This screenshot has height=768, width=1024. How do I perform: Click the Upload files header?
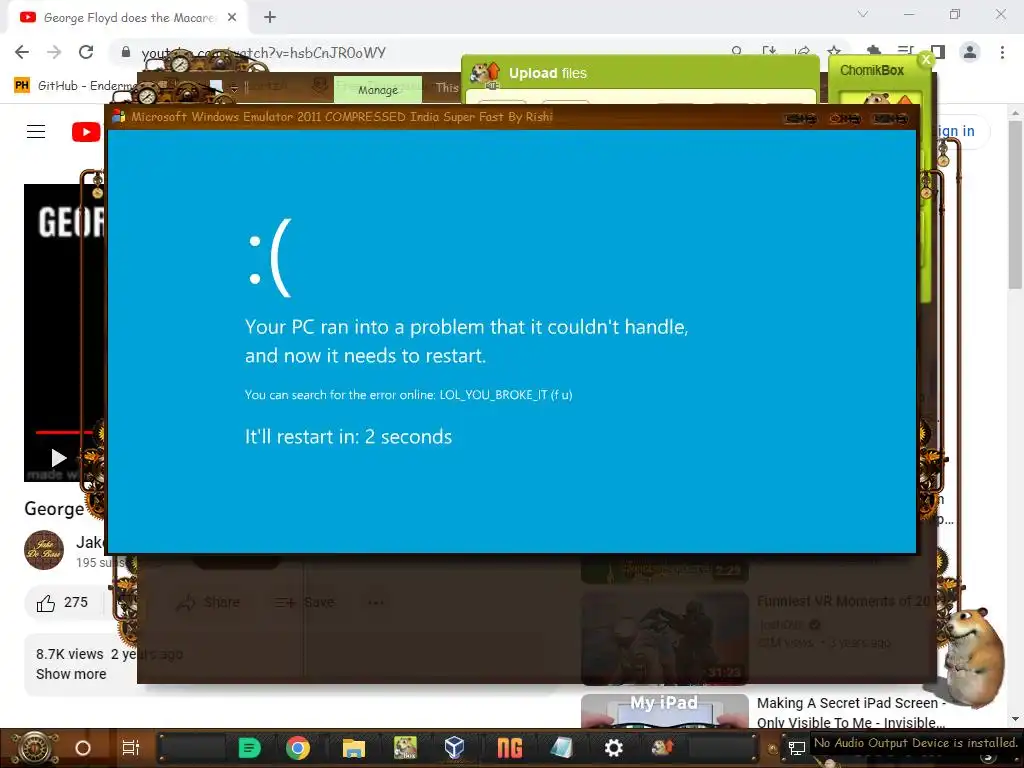[547, 73]
